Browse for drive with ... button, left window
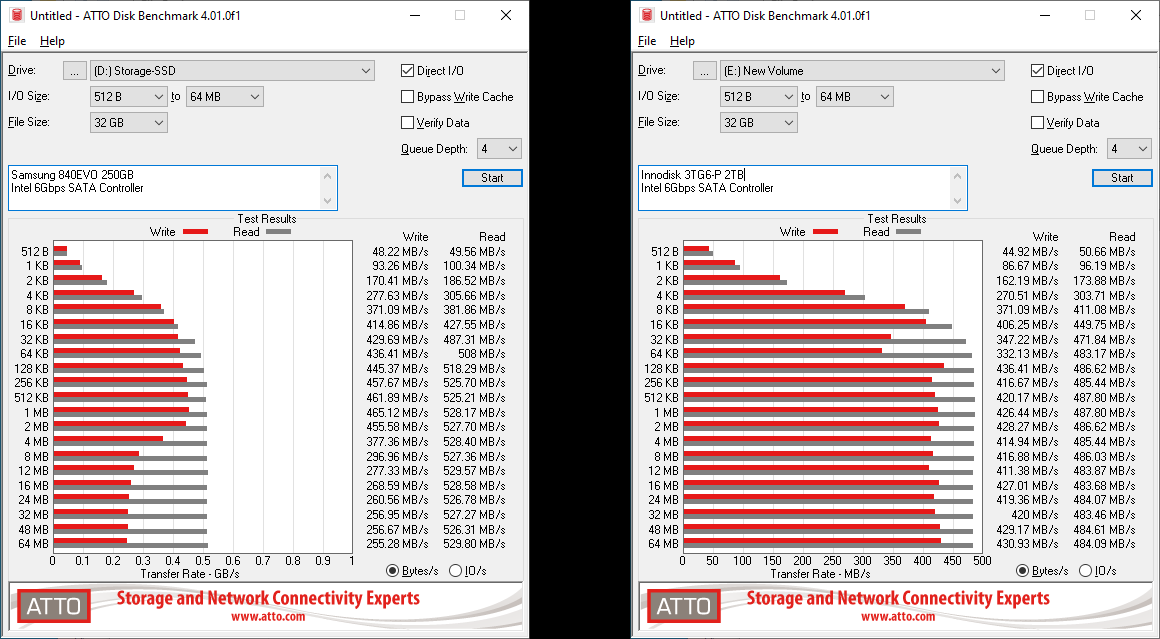 [x=75, y=71]
